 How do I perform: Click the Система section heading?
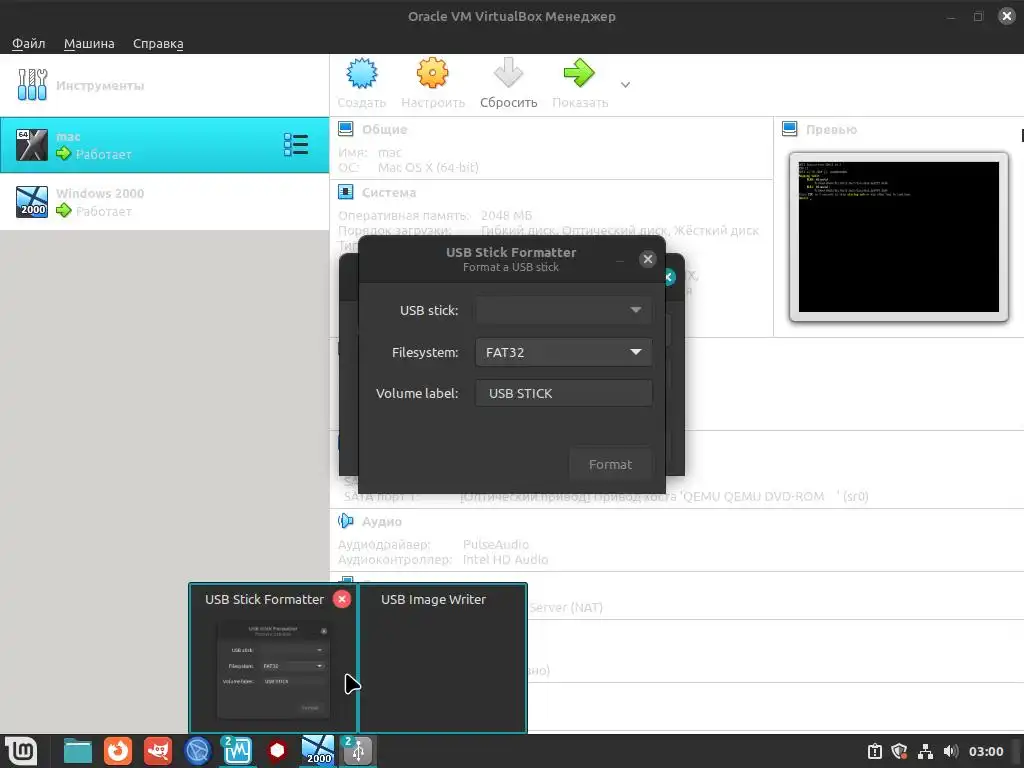[389, 193]
